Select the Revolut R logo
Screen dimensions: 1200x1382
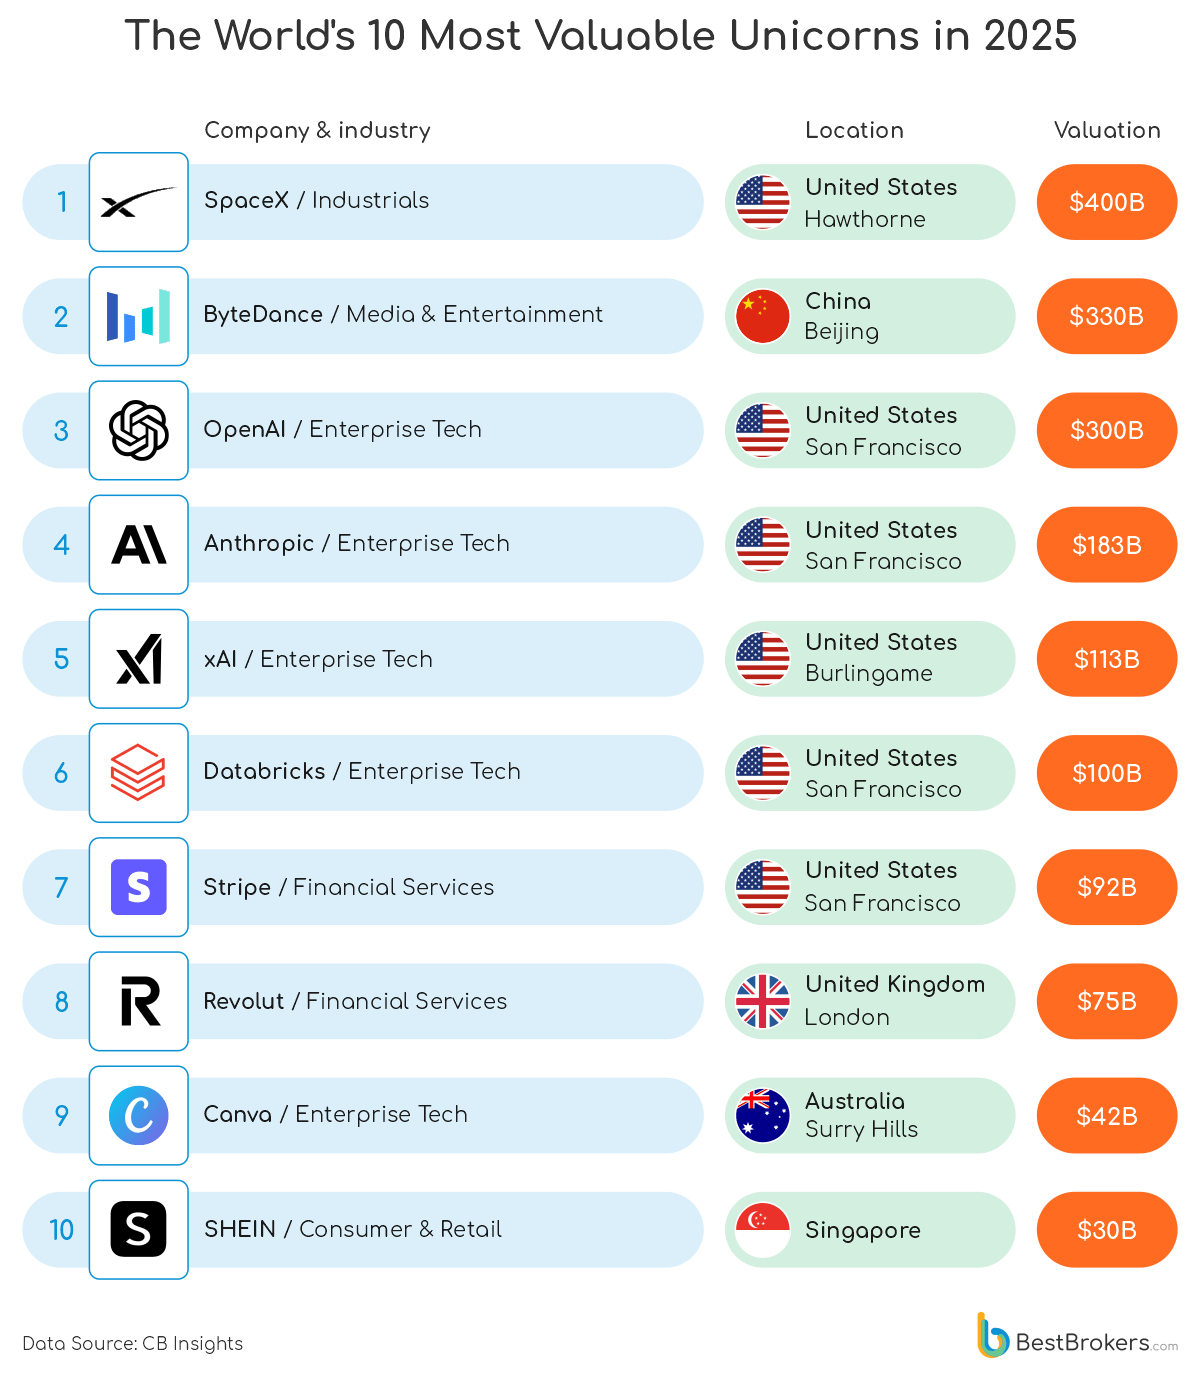[x=138, y=1001]
